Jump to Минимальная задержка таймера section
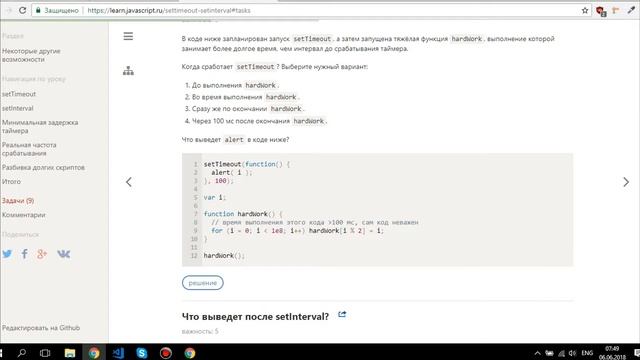The height and width of the screenshot is (360, 640). (40, 127)
